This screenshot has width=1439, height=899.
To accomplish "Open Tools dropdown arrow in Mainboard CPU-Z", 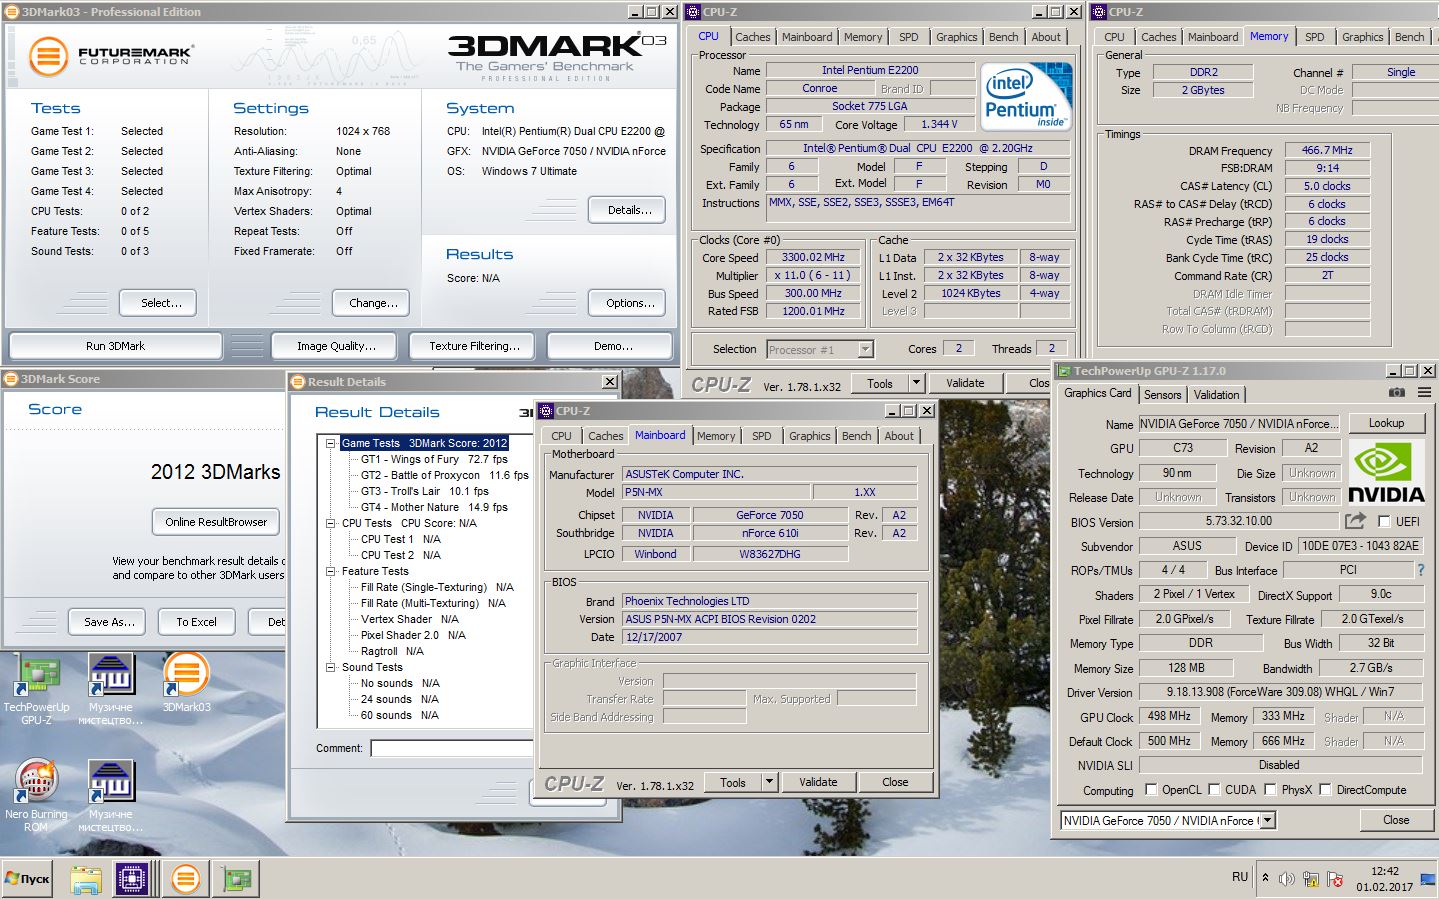I will pos(769,782).
